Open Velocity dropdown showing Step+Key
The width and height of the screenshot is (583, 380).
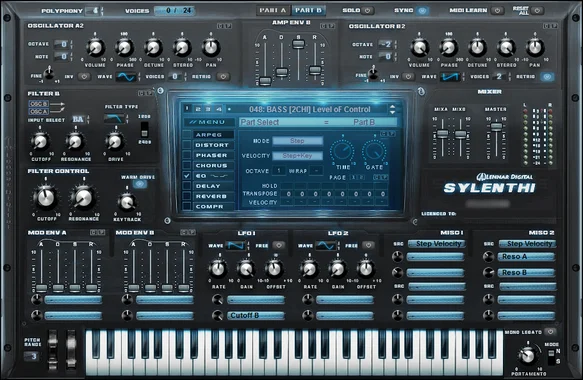[x=297, y=156]
